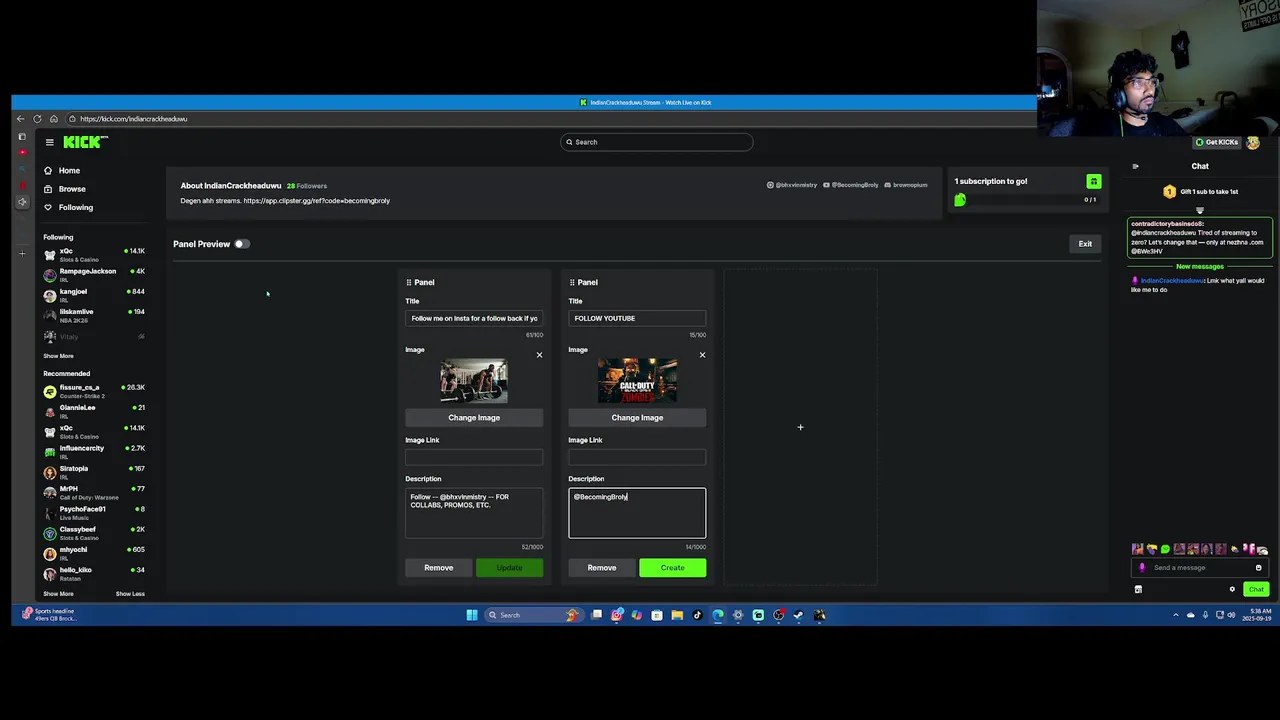Click the Kick logo
Screen dimensions: 1280x720
(84, 142)
